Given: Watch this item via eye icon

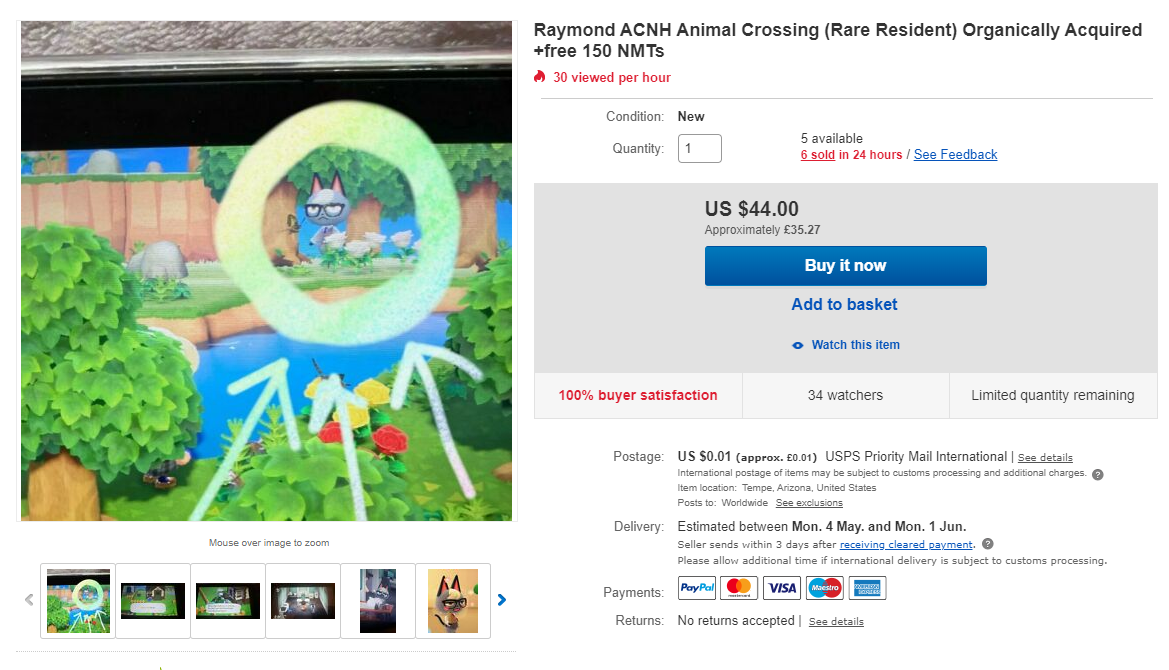Looking at the screenshot, I should click(x=798, y=345).
